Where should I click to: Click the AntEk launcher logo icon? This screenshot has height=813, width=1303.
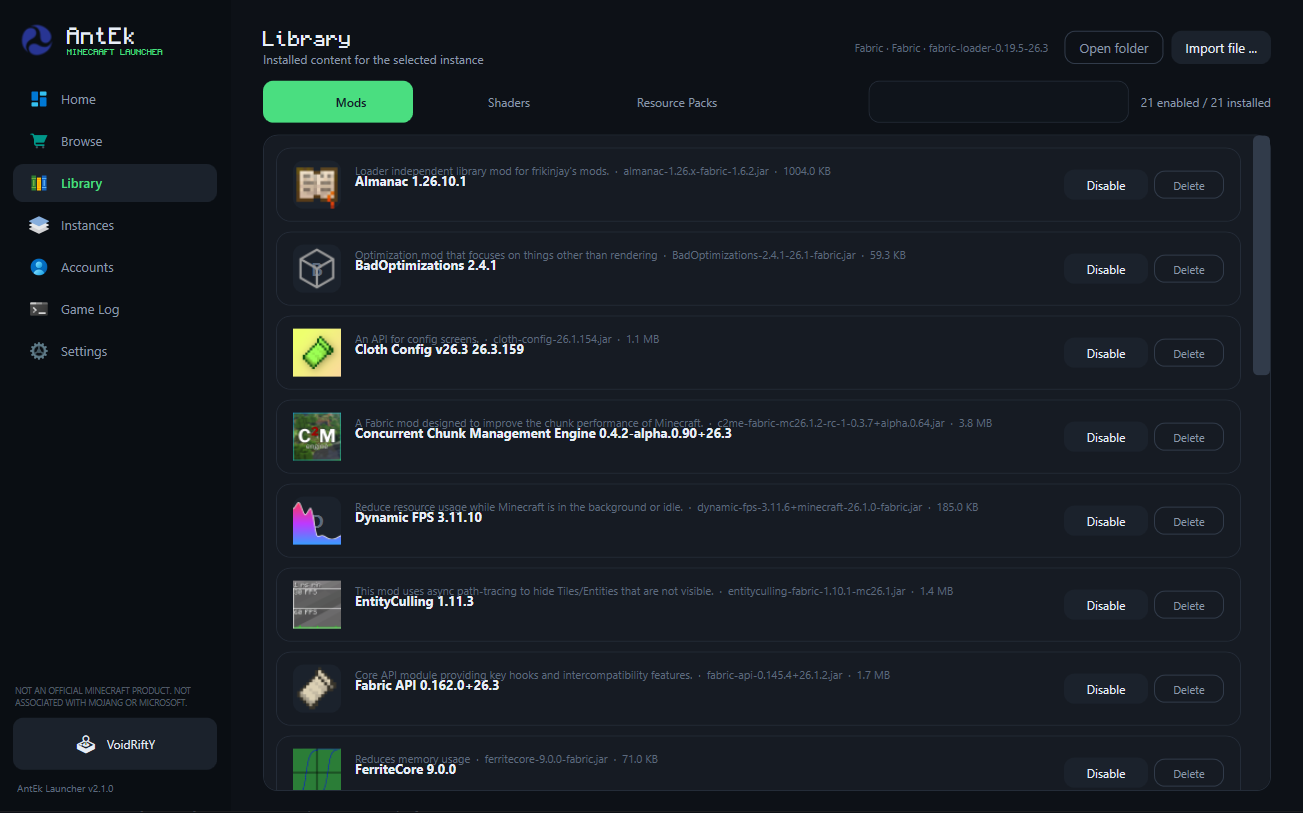(x=37, y=41)
